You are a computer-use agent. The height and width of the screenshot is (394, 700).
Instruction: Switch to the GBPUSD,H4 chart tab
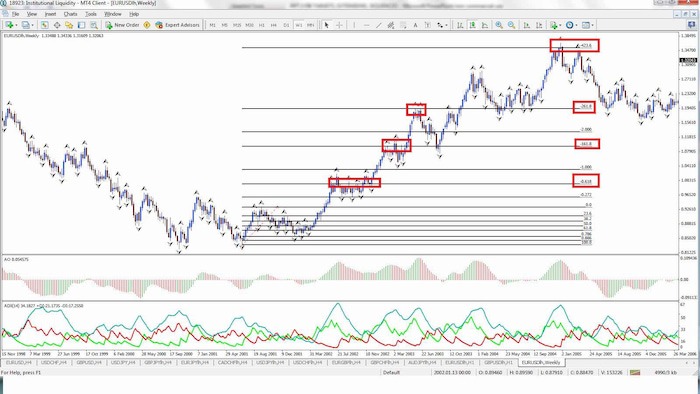click(x=89, y=363)
